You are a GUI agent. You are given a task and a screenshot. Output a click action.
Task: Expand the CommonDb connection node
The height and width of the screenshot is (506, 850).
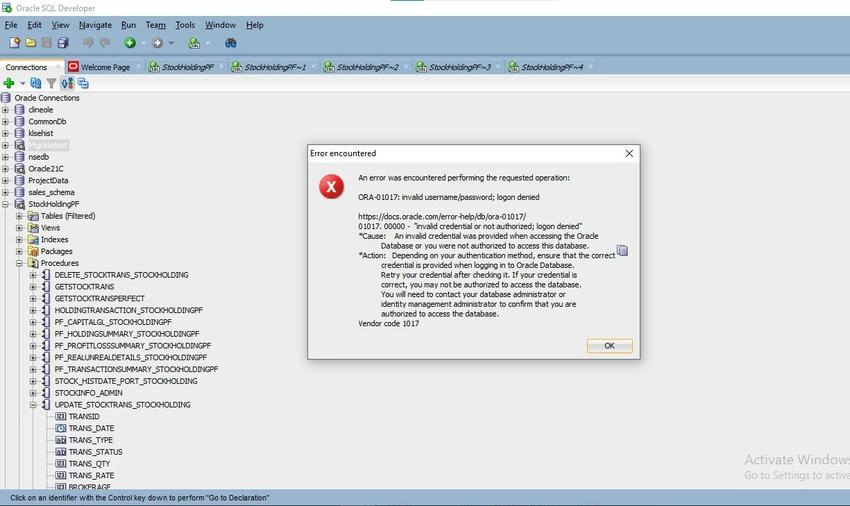point(5,121)
